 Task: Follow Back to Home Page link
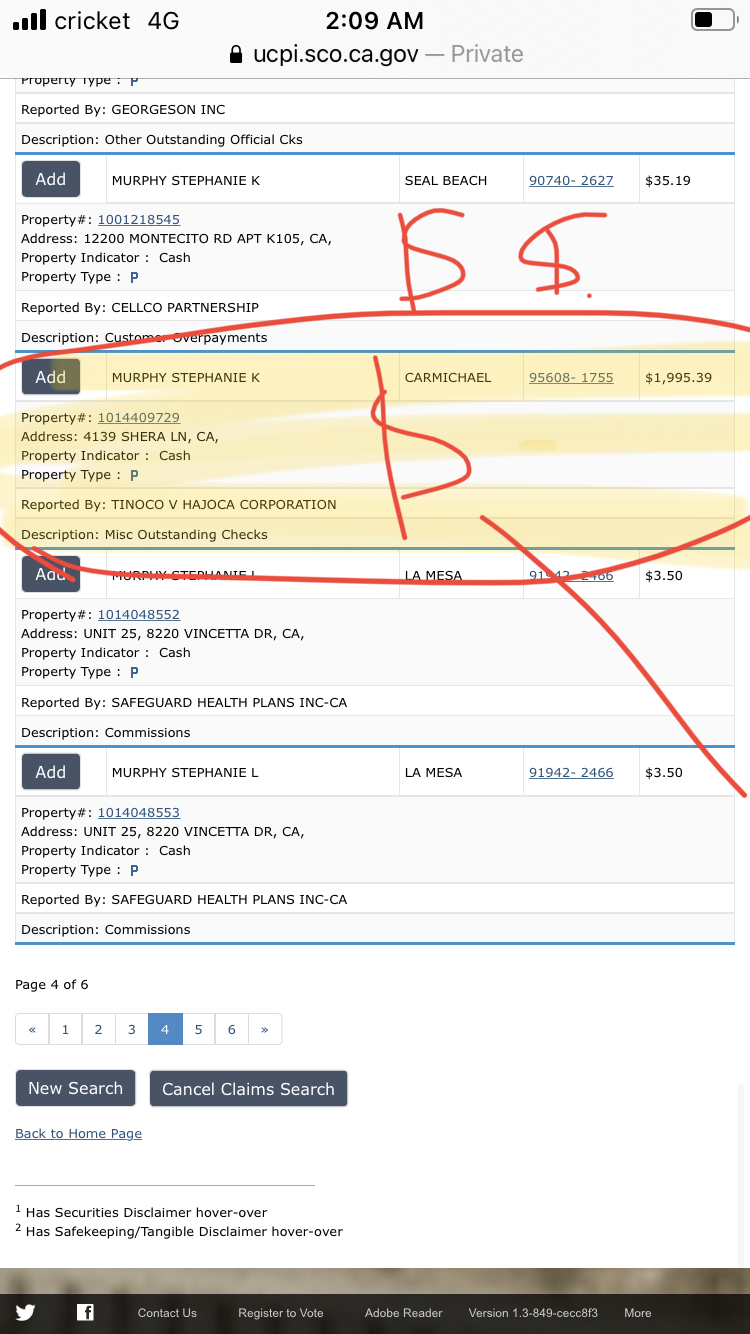(78, 1133)
